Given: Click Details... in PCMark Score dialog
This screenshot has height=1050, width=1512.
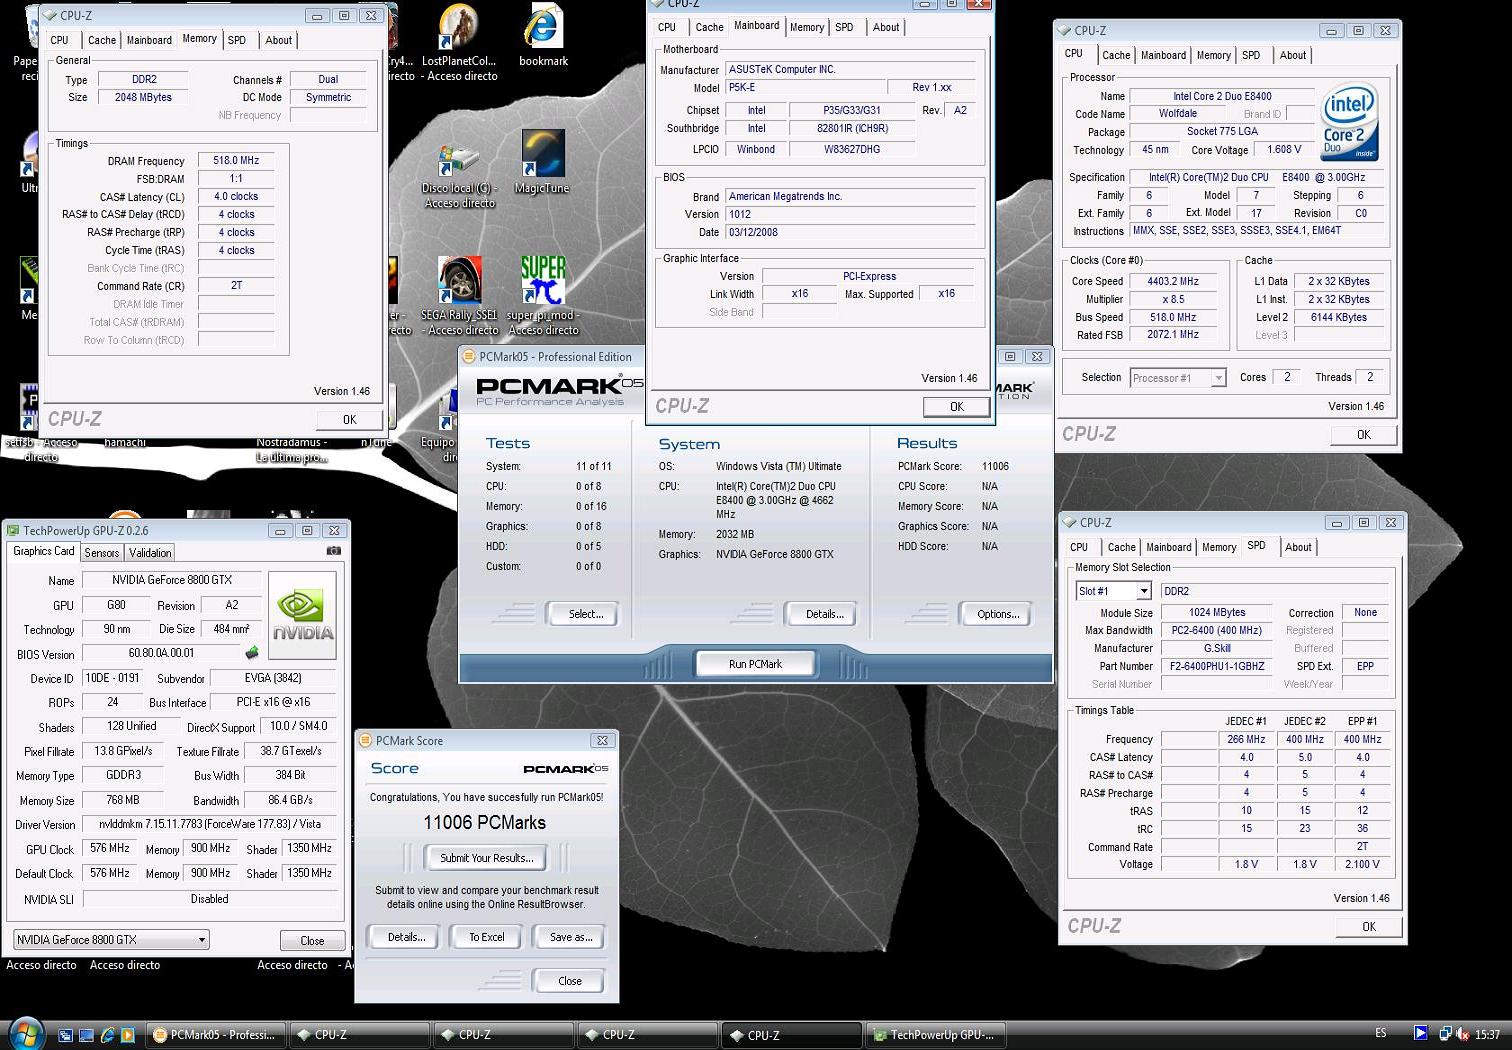Looking at the screenshot, I should pos(406,937).
